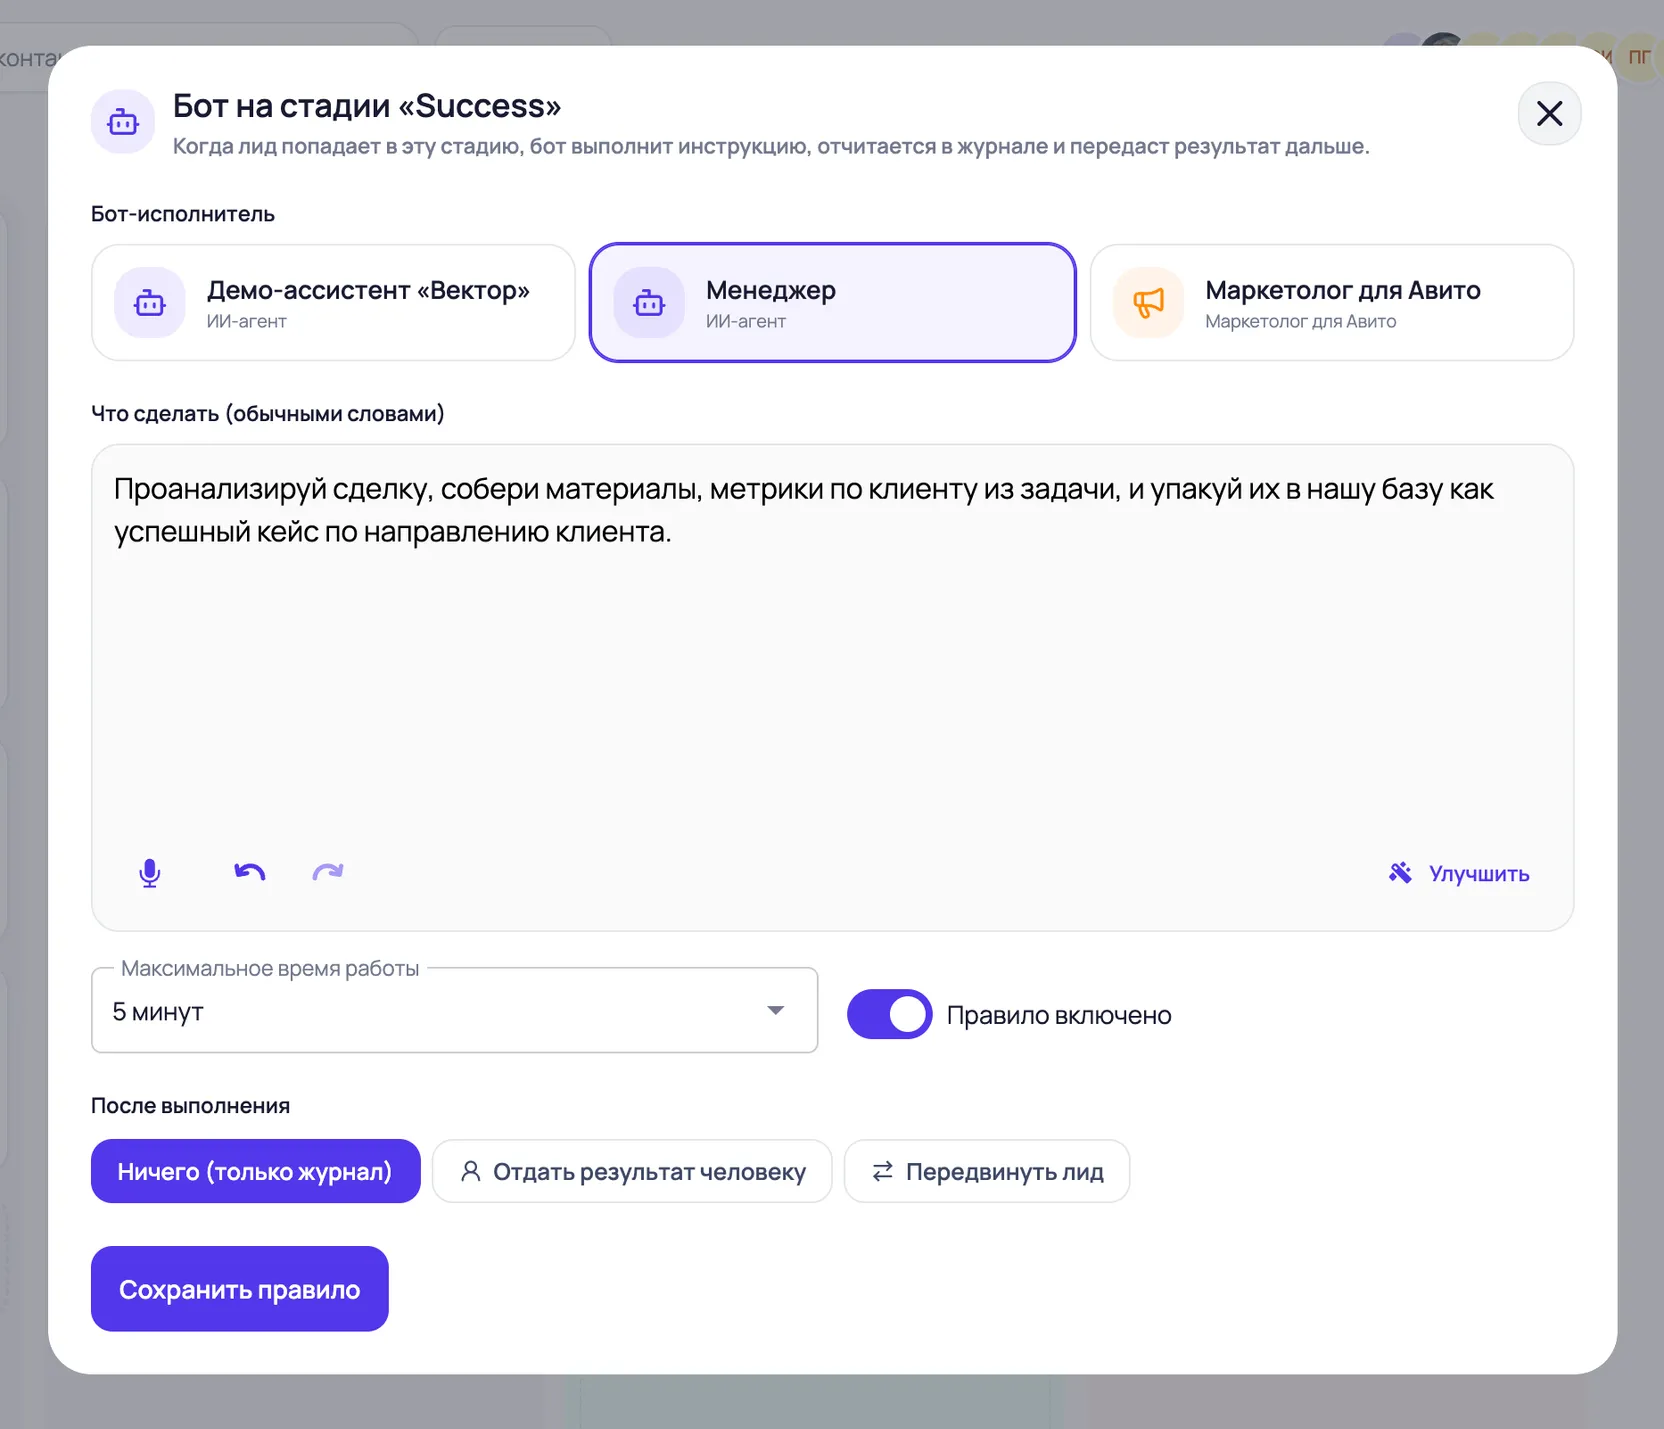Select Отдать результат человеку option
The height and width of the screenshot is (1429, 1664).
click(x=632, y=1171)
